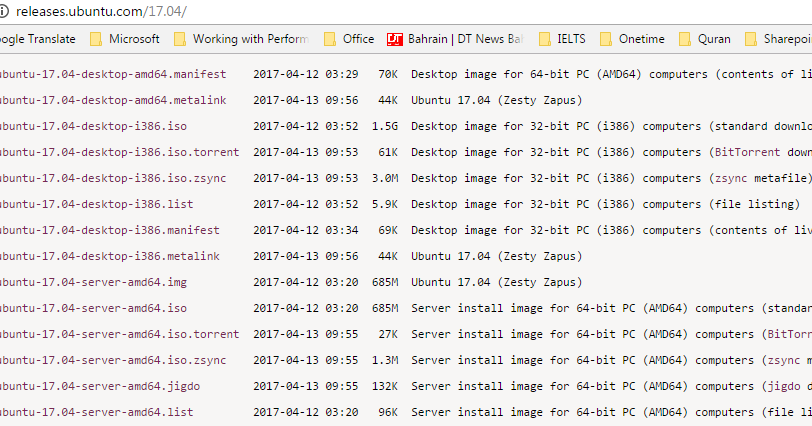Image resolution: width=812 pixels, height=426 pixels.
Task: Open the Bahrain DT News bookmark
Action: [x=455, y=39]
